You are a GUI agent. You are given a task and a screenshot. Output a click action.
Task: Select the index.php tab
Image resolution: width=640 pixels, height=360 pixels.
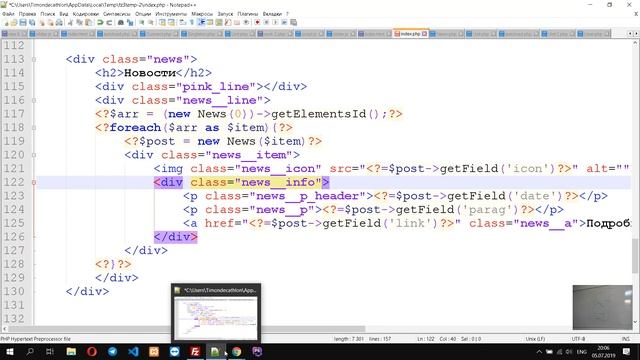pyautogui.click(x=409, y=34)
